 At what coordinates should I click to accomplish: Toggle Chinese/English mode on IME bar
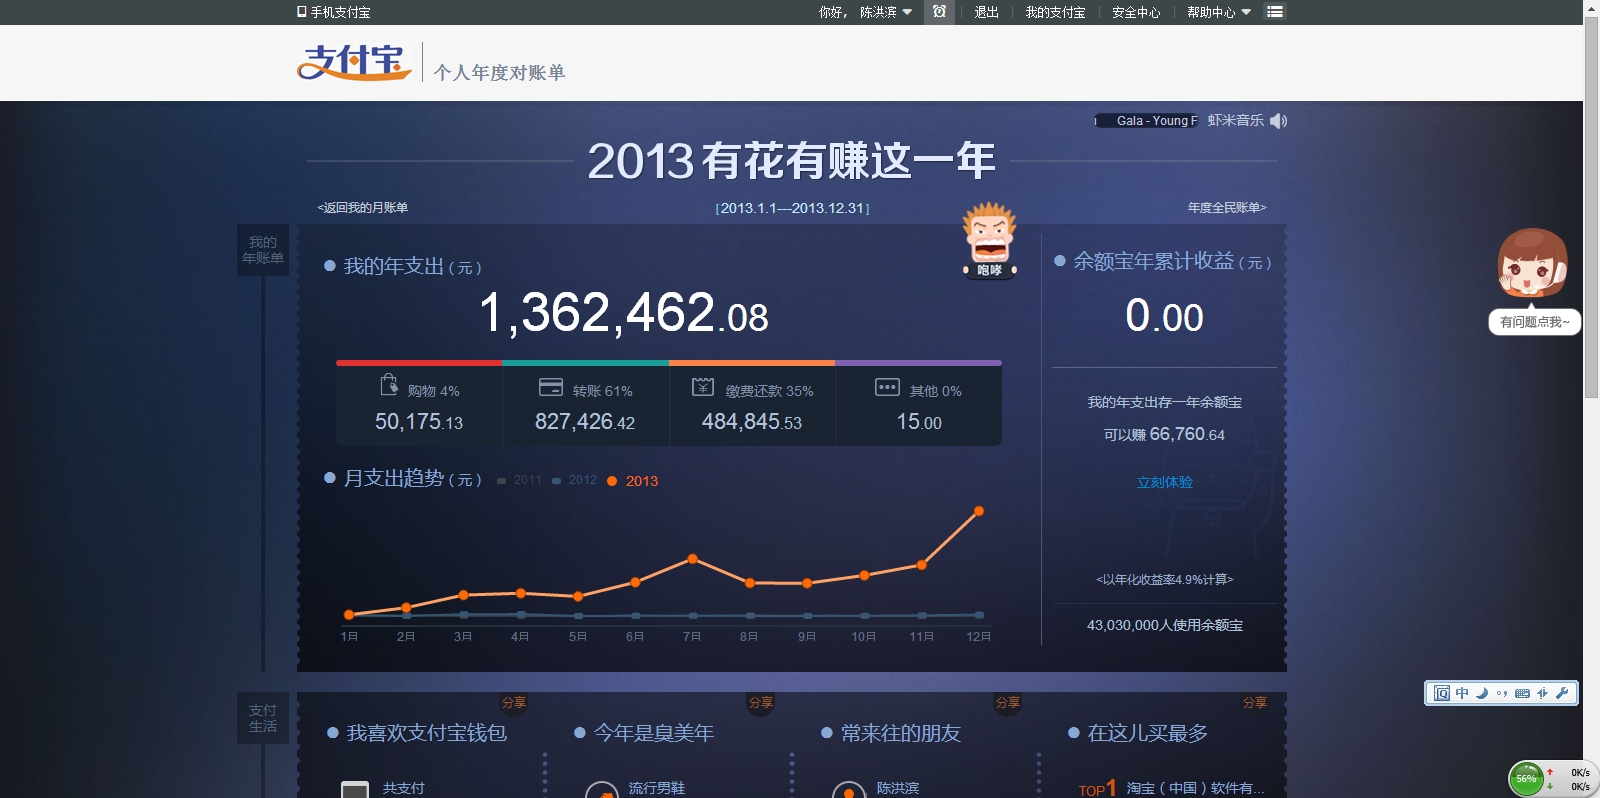click(1462, 693)
